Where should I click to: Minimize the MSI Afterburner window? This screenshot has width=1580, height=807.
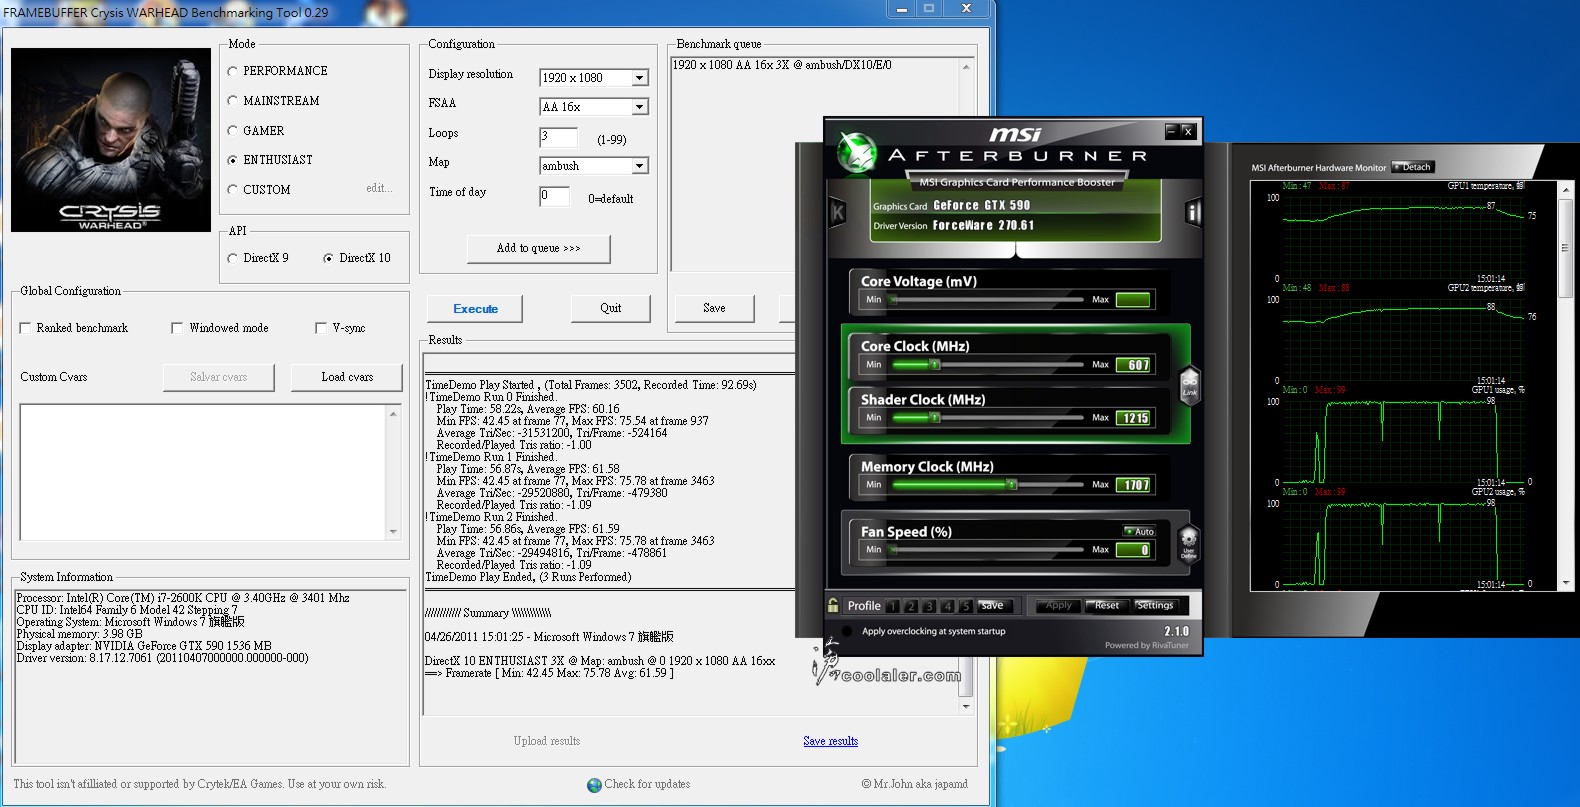(1171, 131)
